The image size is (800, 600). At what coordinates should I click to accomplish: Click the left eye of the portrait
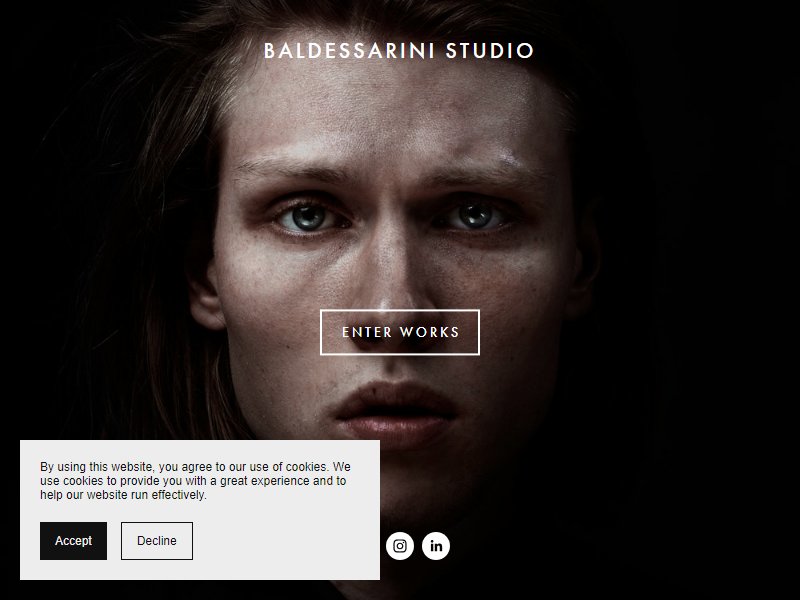point(308,217)
